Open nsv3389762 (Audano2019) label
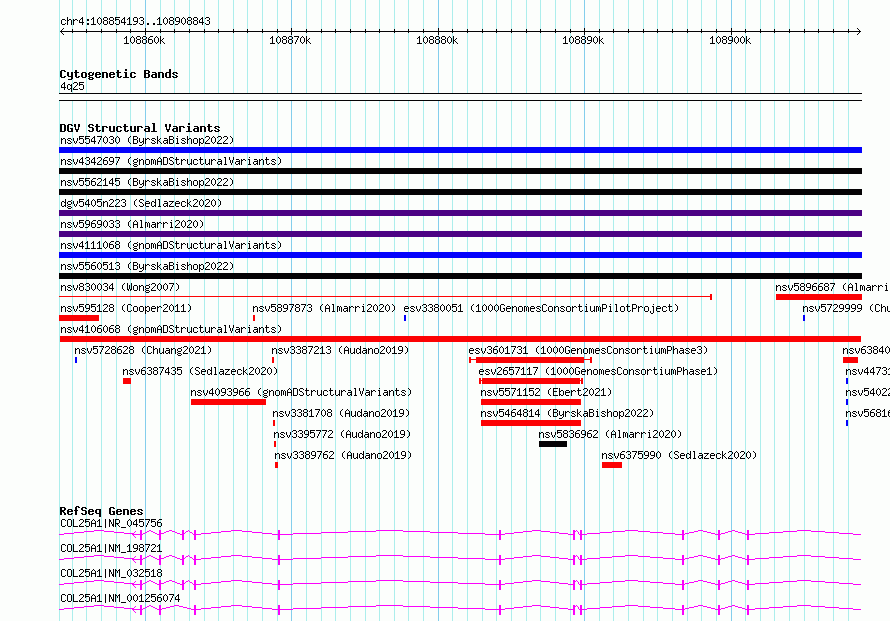This screenshot has width=890, height=621. (x=343, y=455)
